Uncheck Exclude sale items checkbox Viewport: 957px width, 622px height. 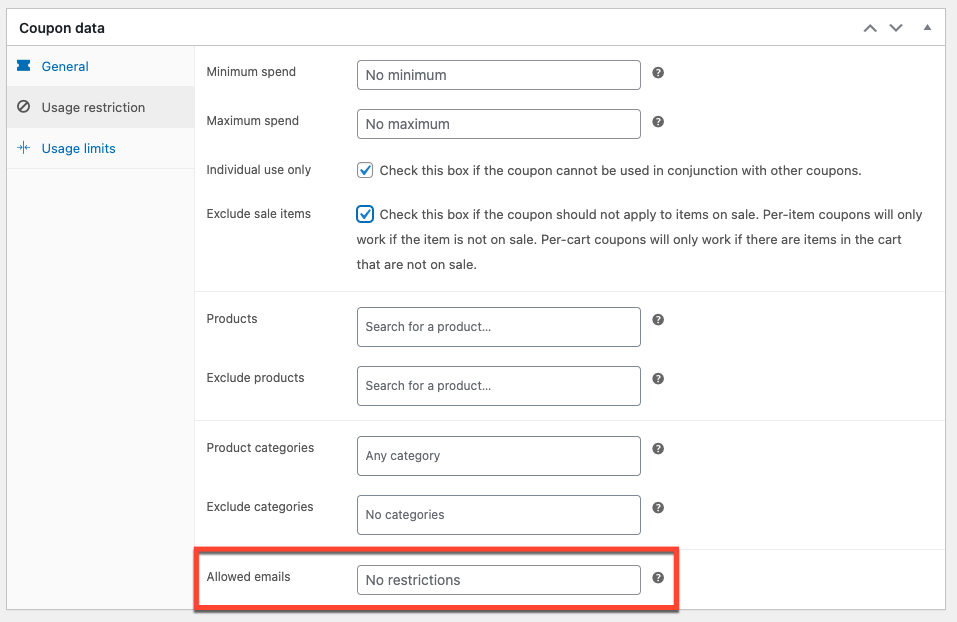click(x=365, y=214)
